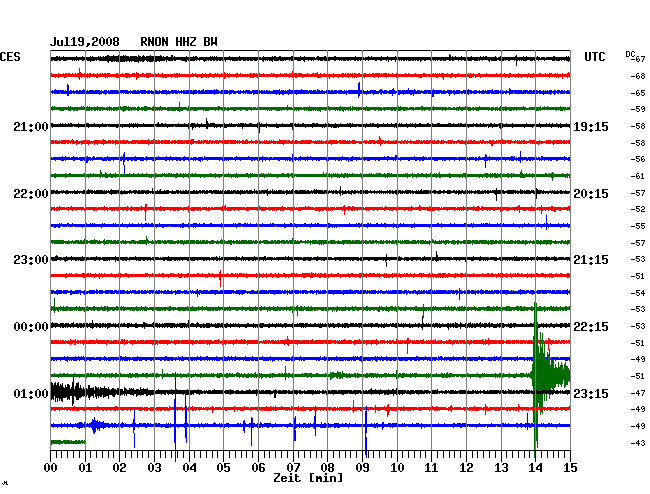Screen dimensions: 650x494
Task: Click minute tick label 10
Action: (397, 468)
